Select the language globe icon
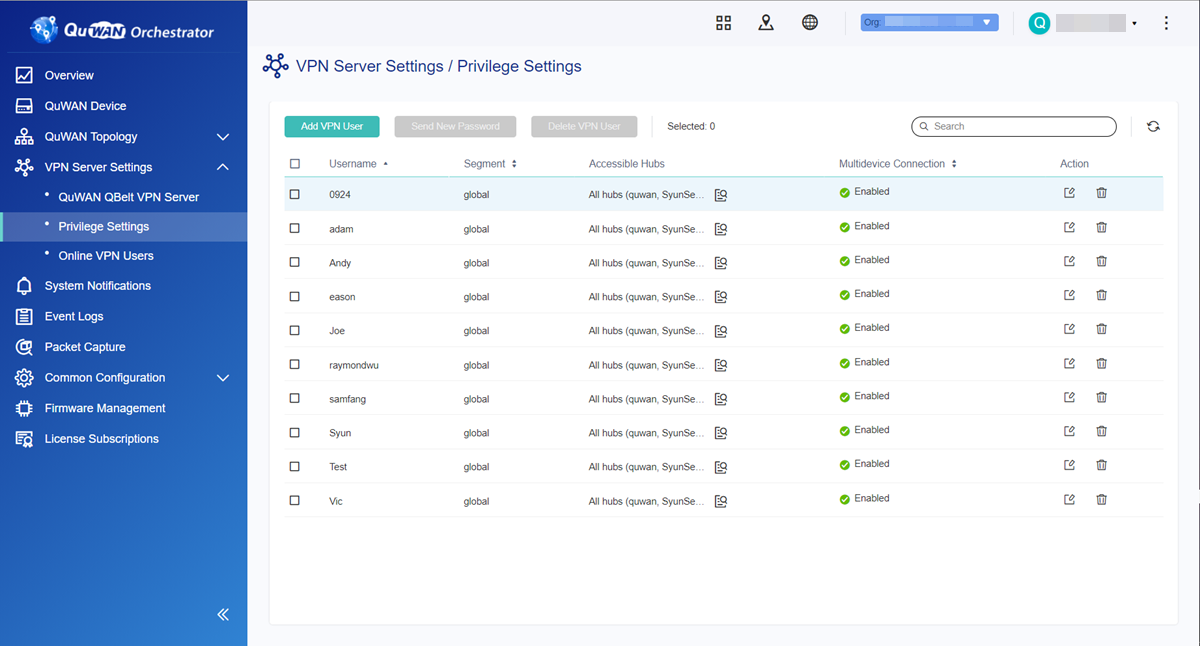Screen dimensions: 1200x646 (x=809, y=22)
